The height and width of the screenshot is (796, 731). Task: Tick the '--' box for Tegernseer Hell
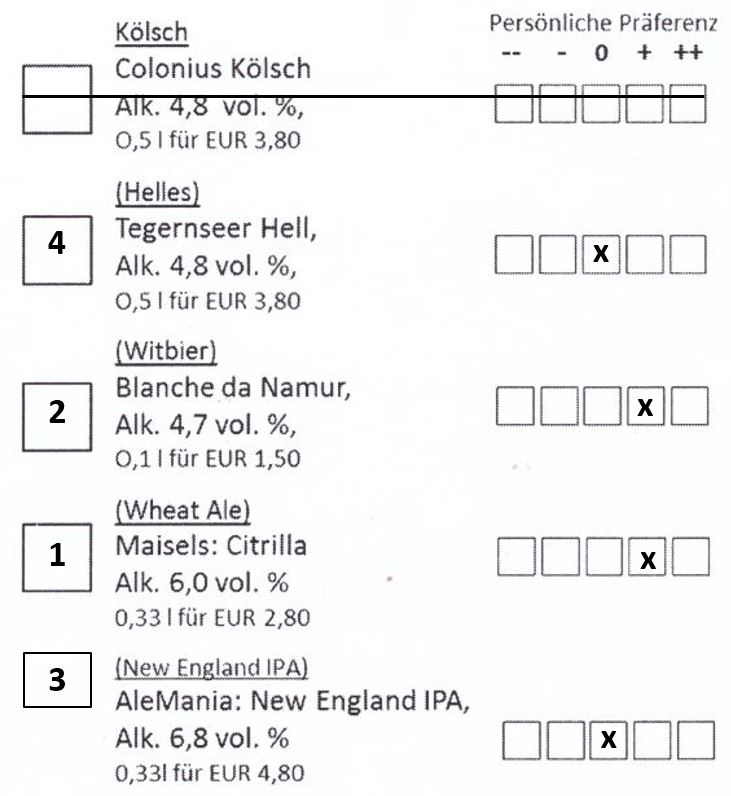[514, 254]
